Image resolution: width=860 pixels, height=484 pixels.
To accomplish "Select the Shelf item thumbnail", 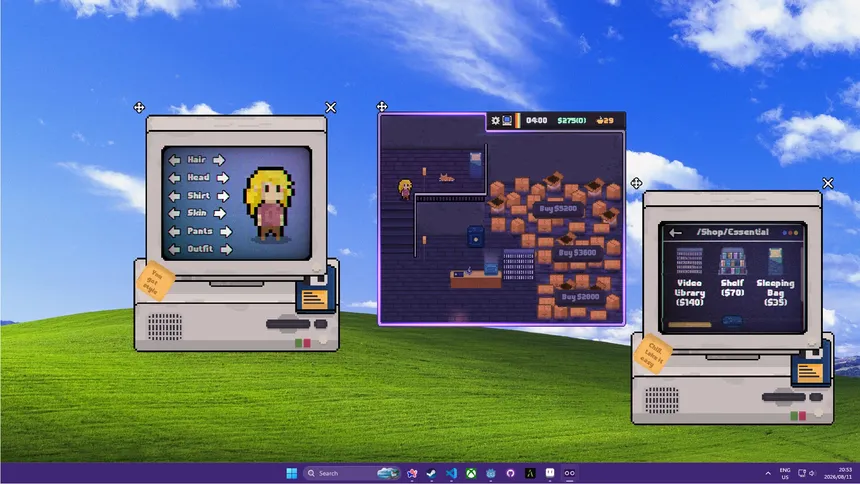I will tap(732, 261).
